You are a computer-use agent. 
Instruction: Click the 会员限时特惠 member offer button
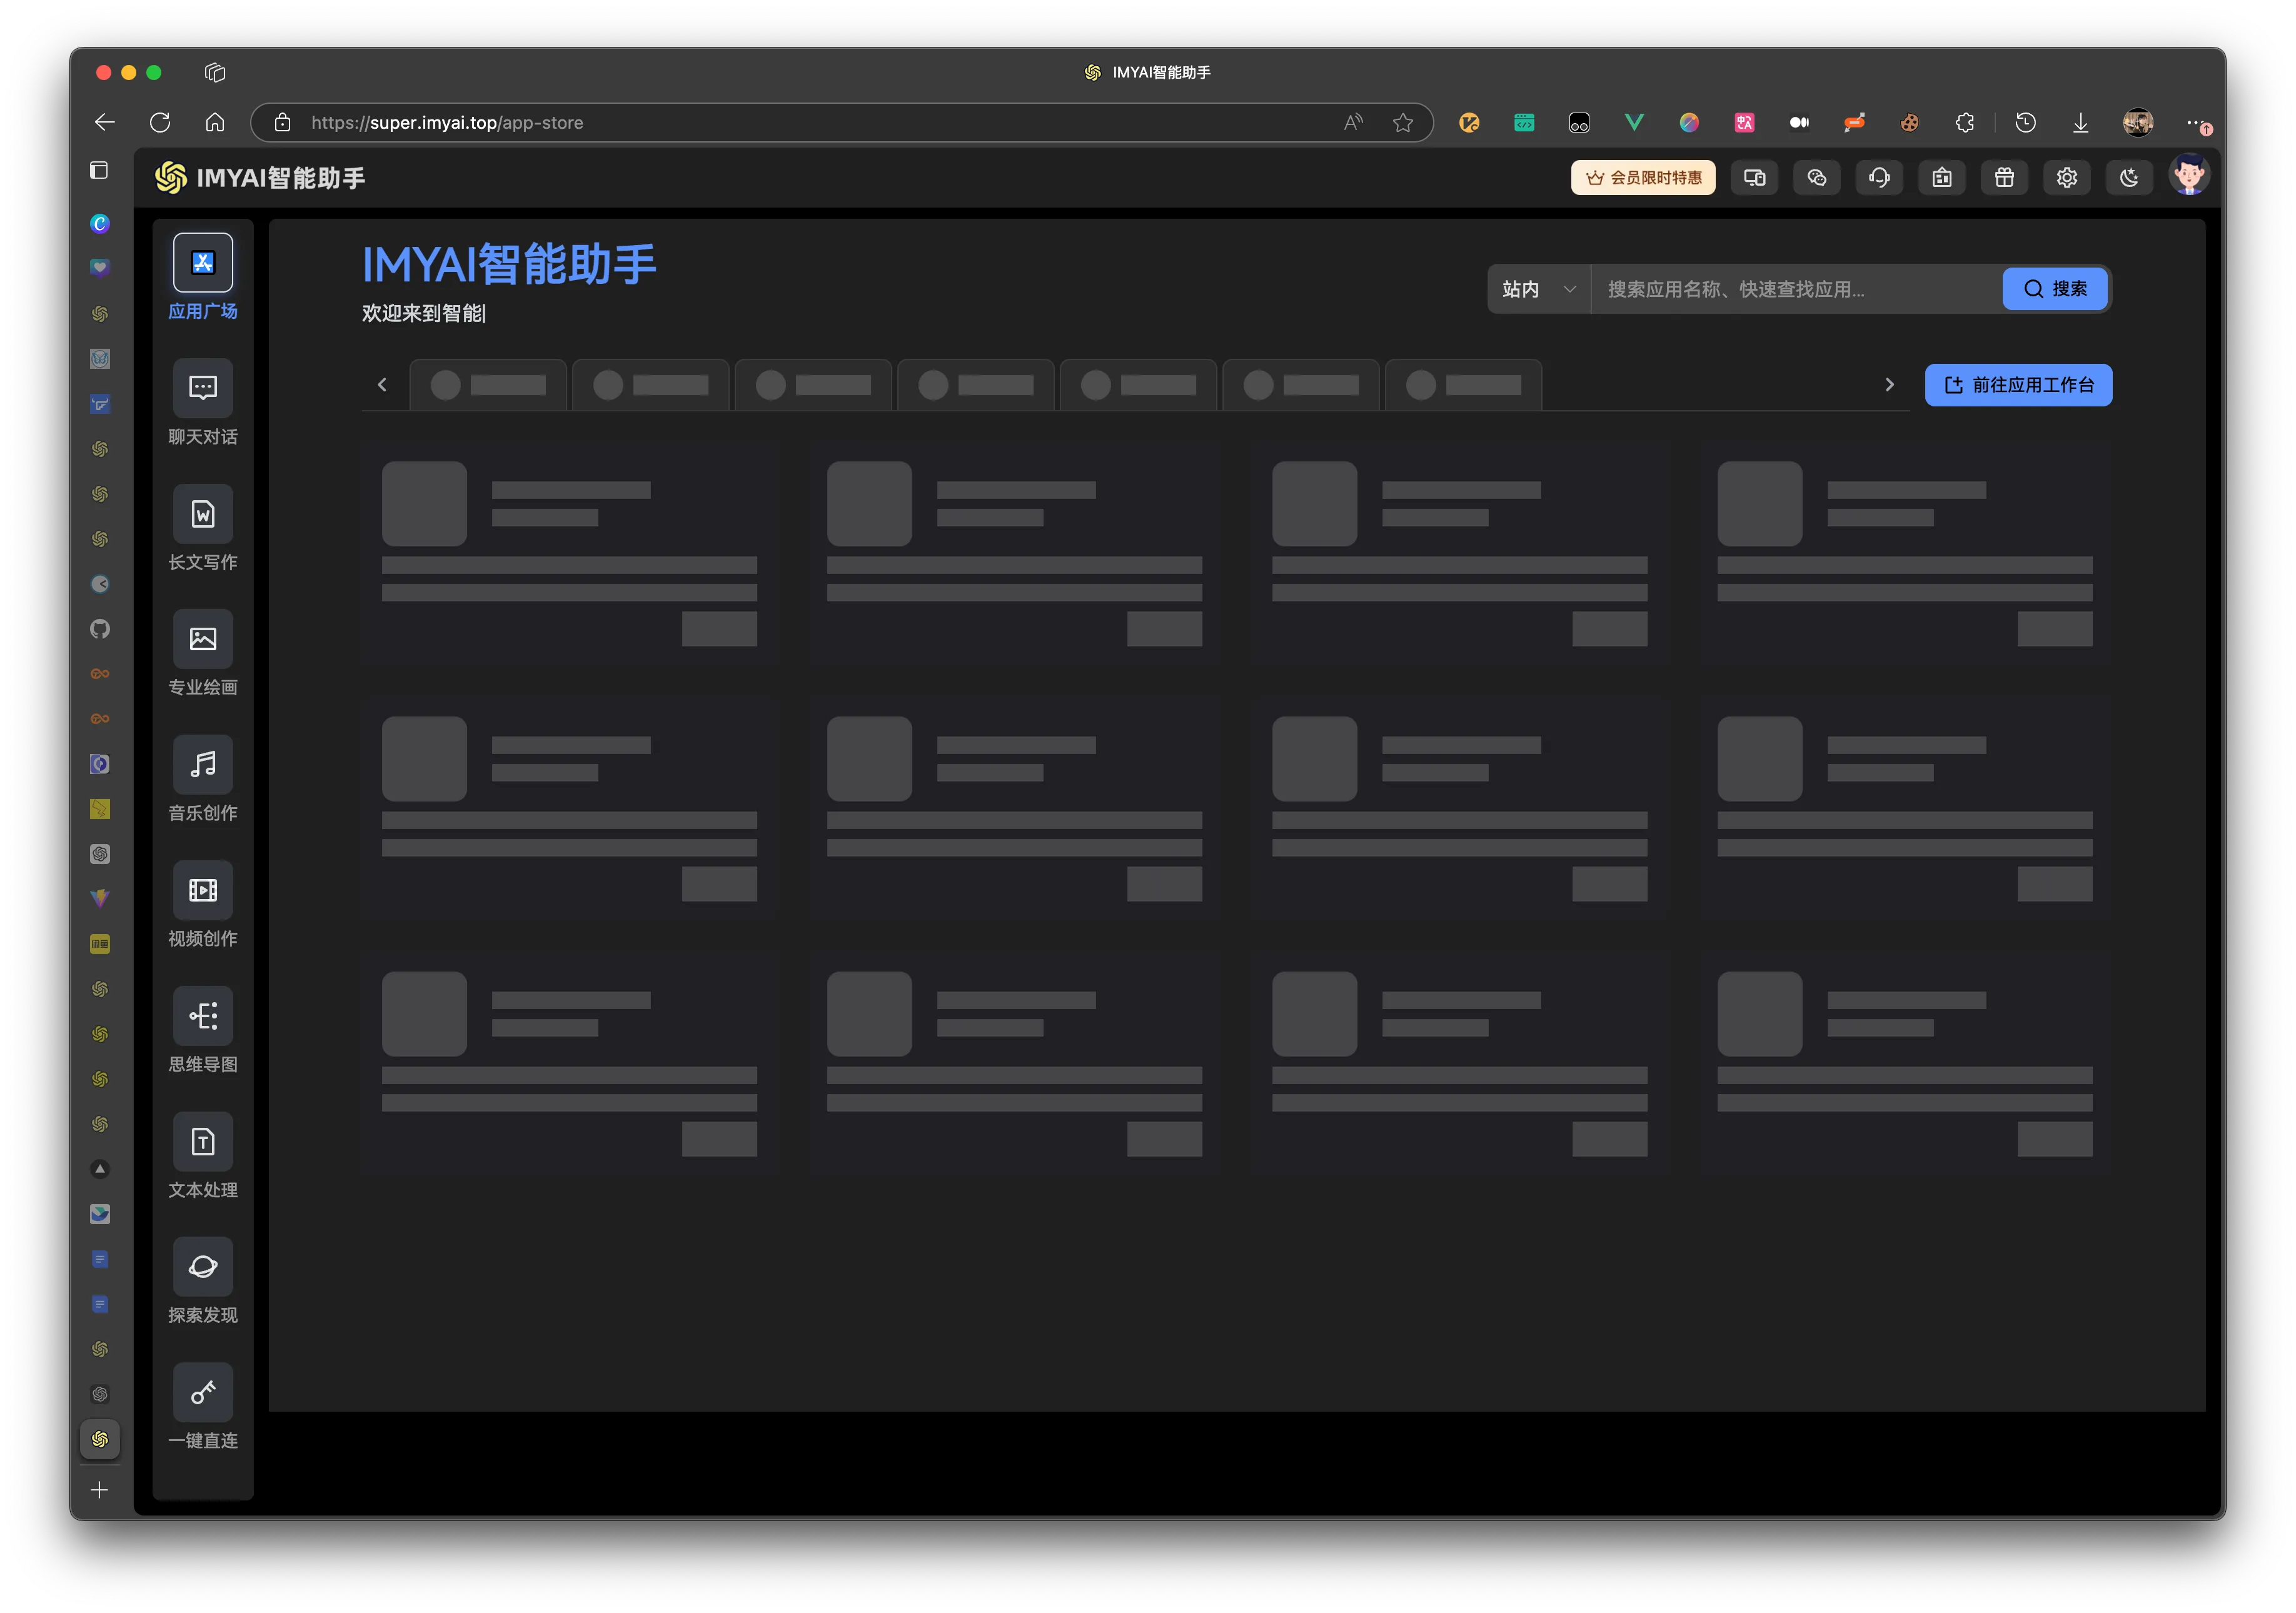[x=1643, y=178]
